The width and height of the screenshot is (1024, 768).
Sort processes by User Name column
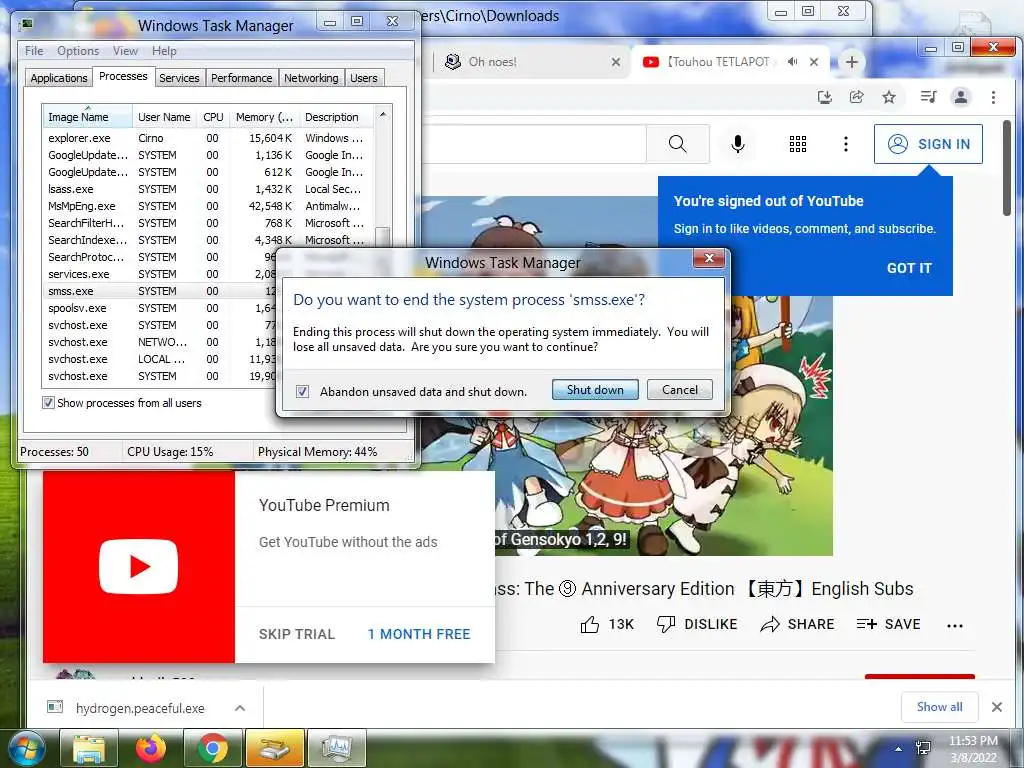[164, 117]
